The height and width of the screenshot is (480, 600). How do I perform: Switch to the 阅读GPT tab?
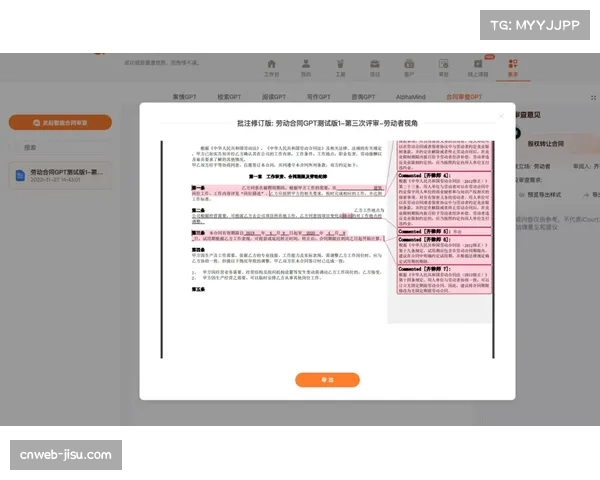point(274,97)
